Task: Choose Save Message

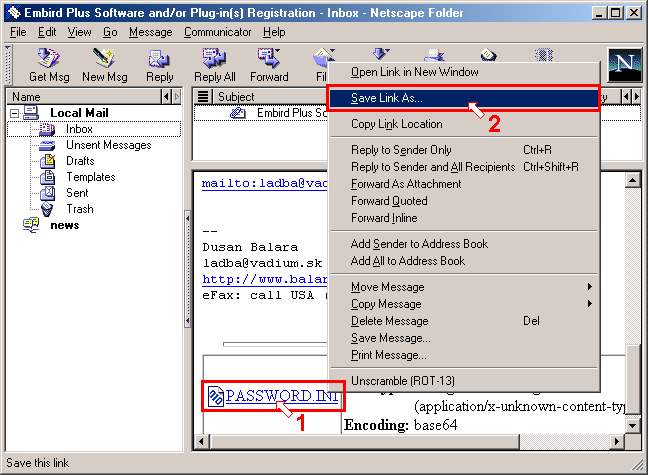Action: 465,338
